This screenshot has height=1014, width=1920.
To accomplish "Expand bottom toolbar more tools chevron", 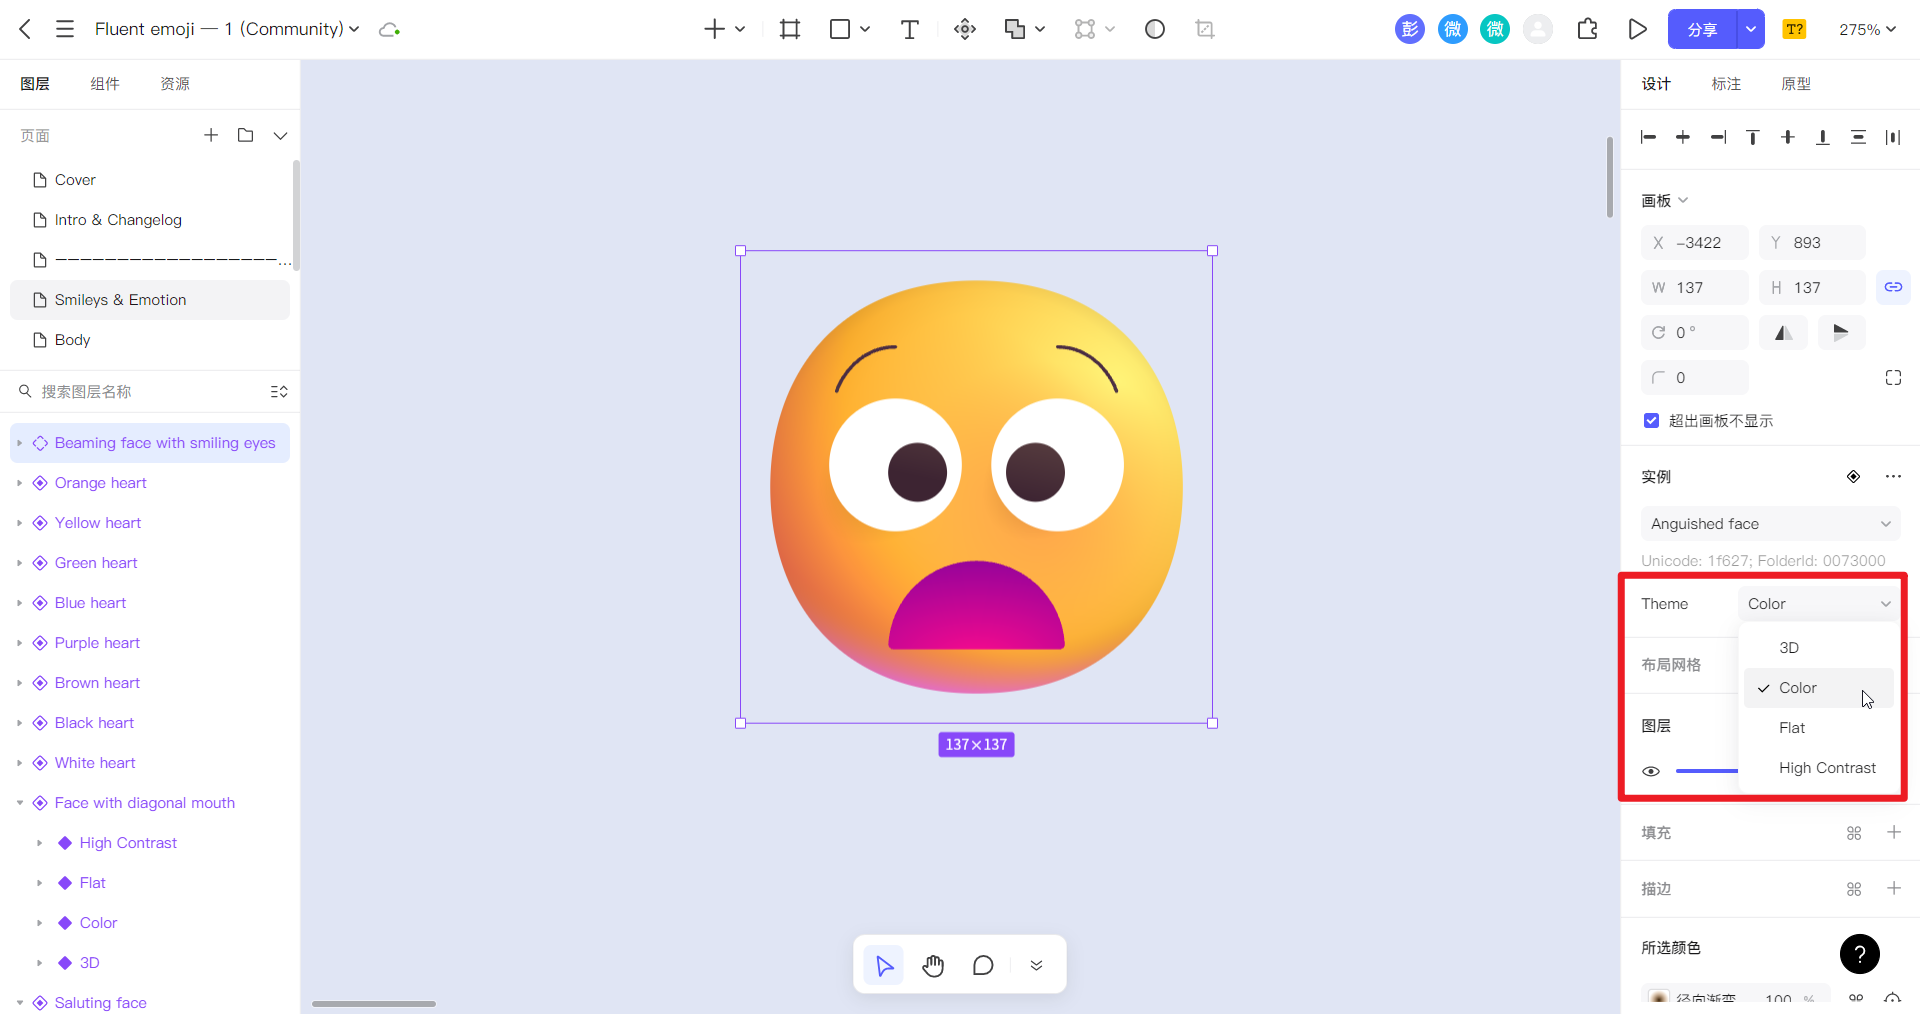I will pos(1036,965).
